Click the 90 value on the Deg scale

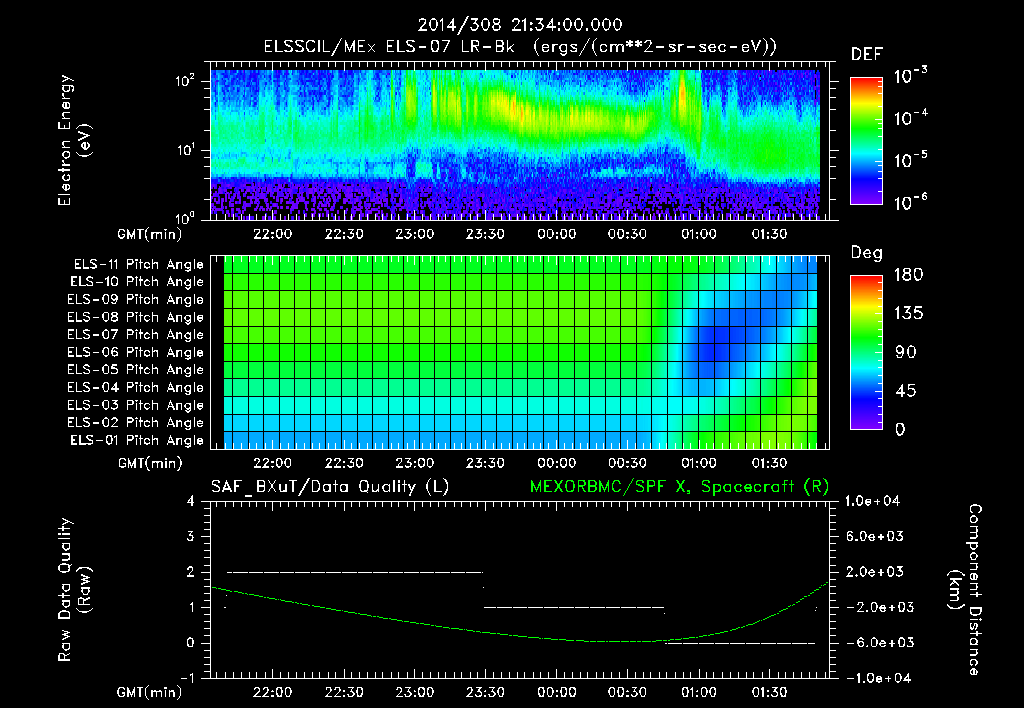pos(904,353)
